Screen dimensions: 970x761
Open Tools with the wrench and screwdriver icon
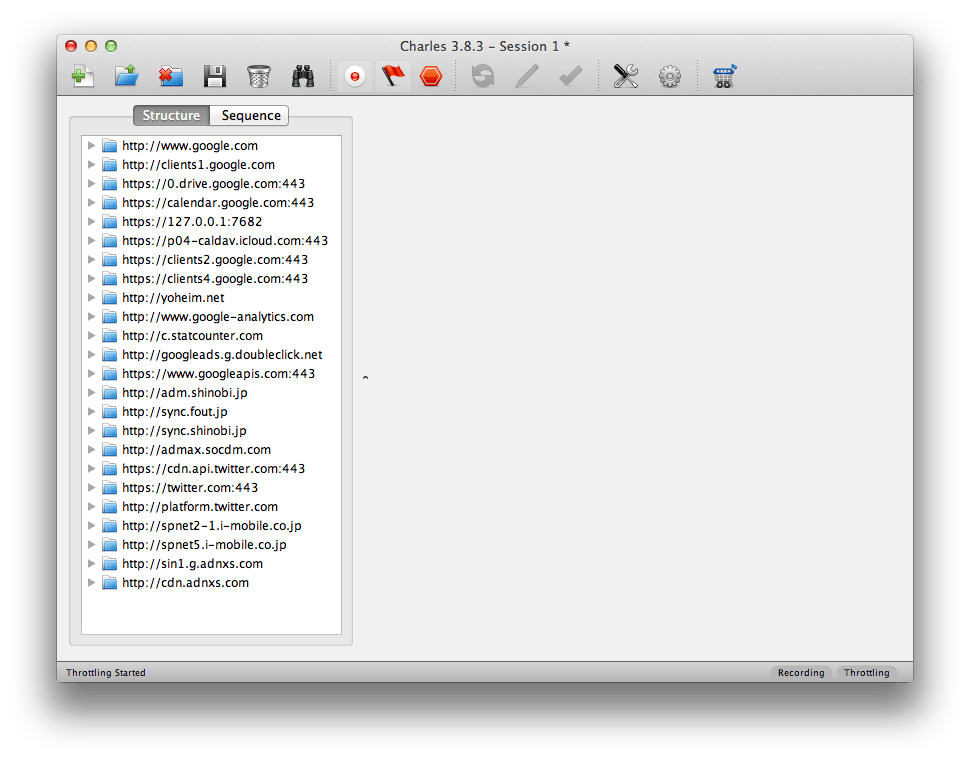pyautogui.click(x=625, y=76)
